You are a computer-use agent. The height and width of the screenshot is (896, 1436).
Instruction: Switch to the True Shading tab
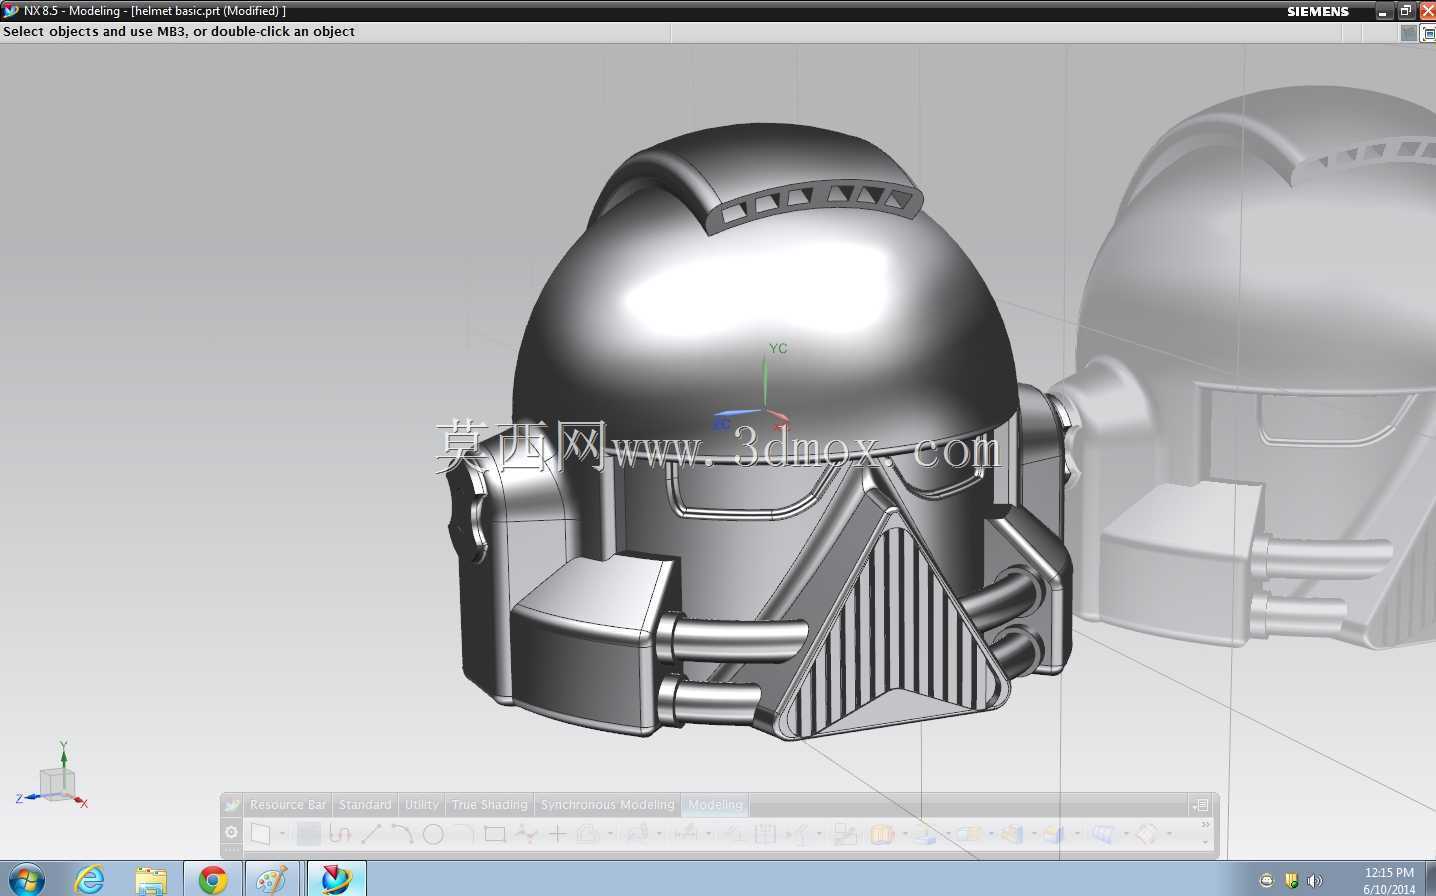coord(489,805)
